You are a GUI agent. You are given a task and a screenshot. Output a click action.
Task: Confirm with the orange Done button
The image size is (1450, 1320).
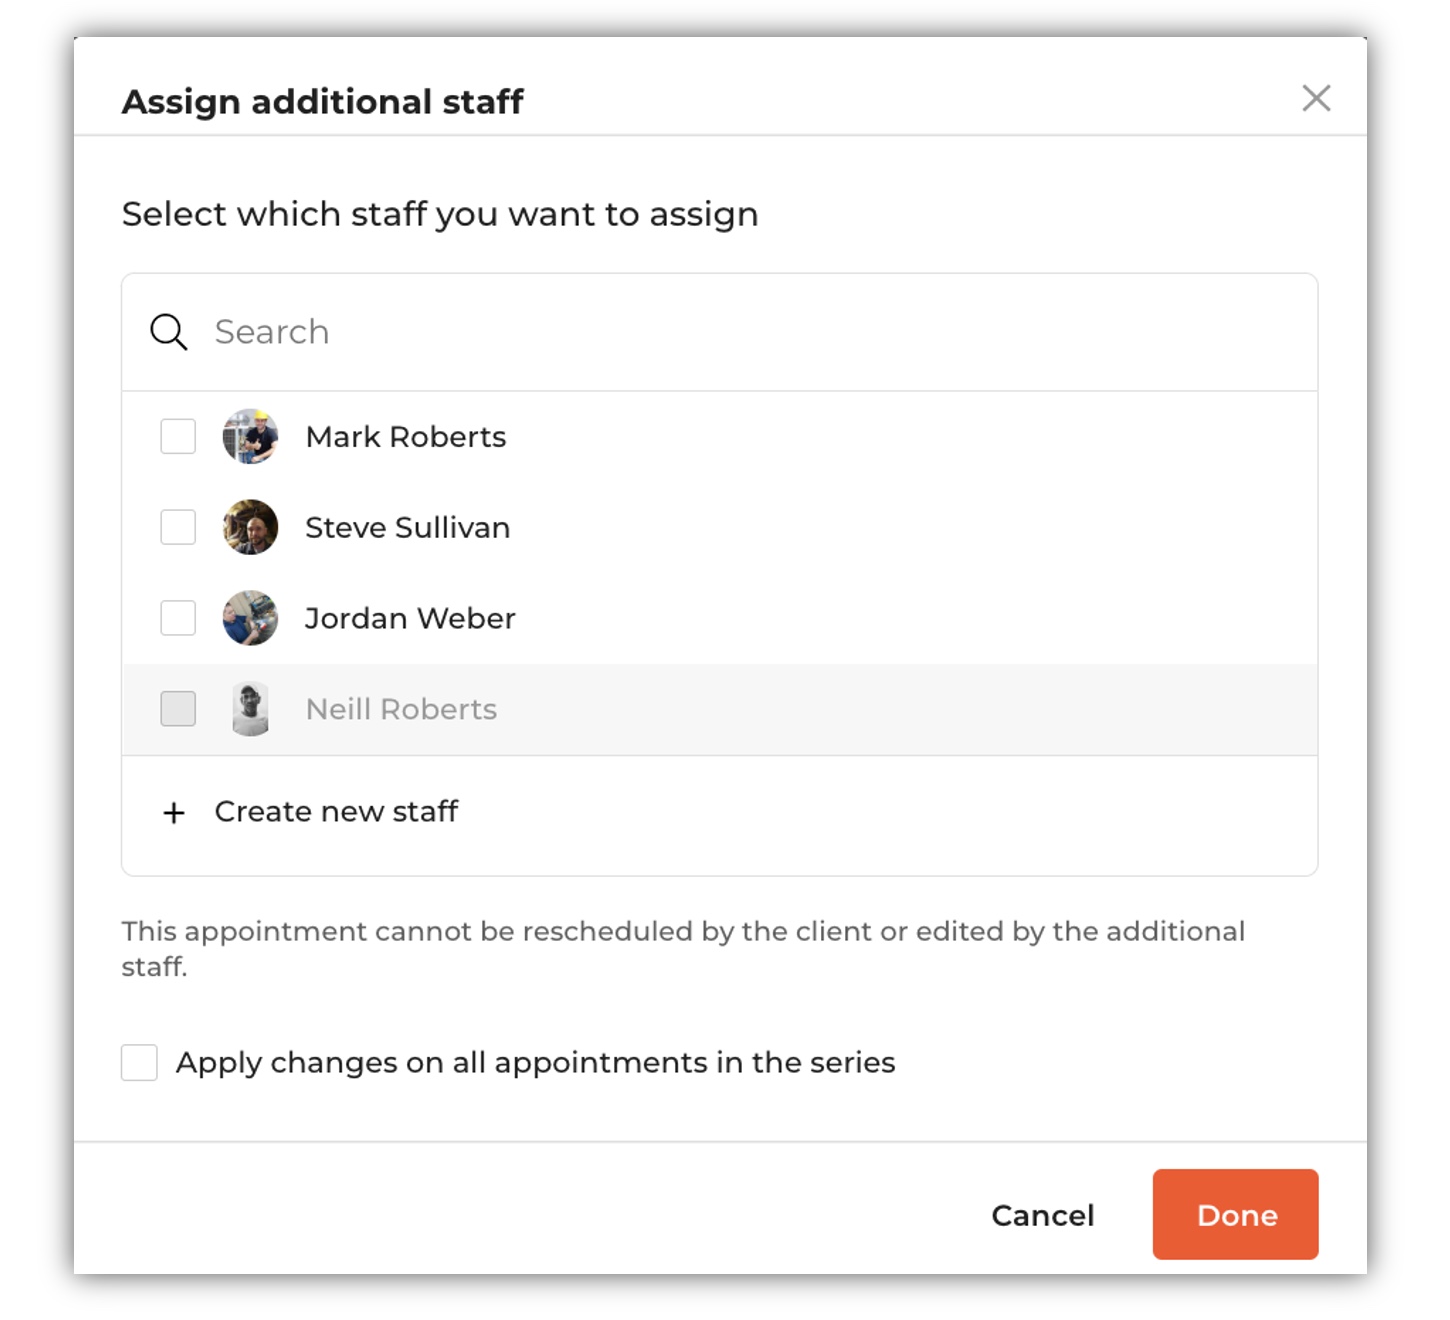click(x=1235, y=1214)
